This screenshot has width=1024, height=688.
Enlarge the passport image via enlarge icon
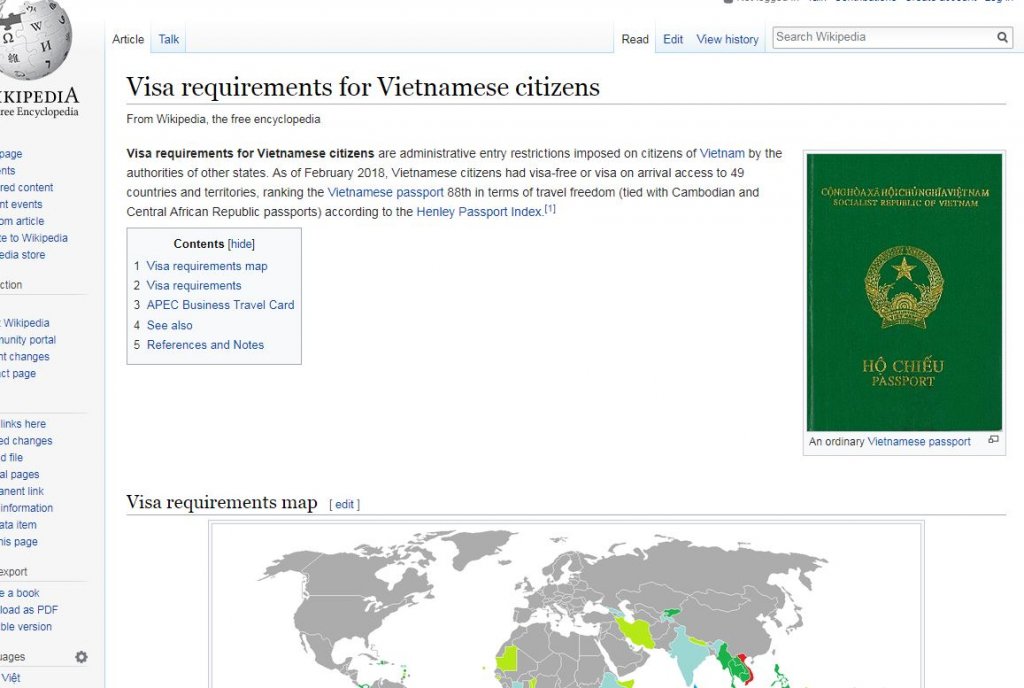(x=993, y=440)
